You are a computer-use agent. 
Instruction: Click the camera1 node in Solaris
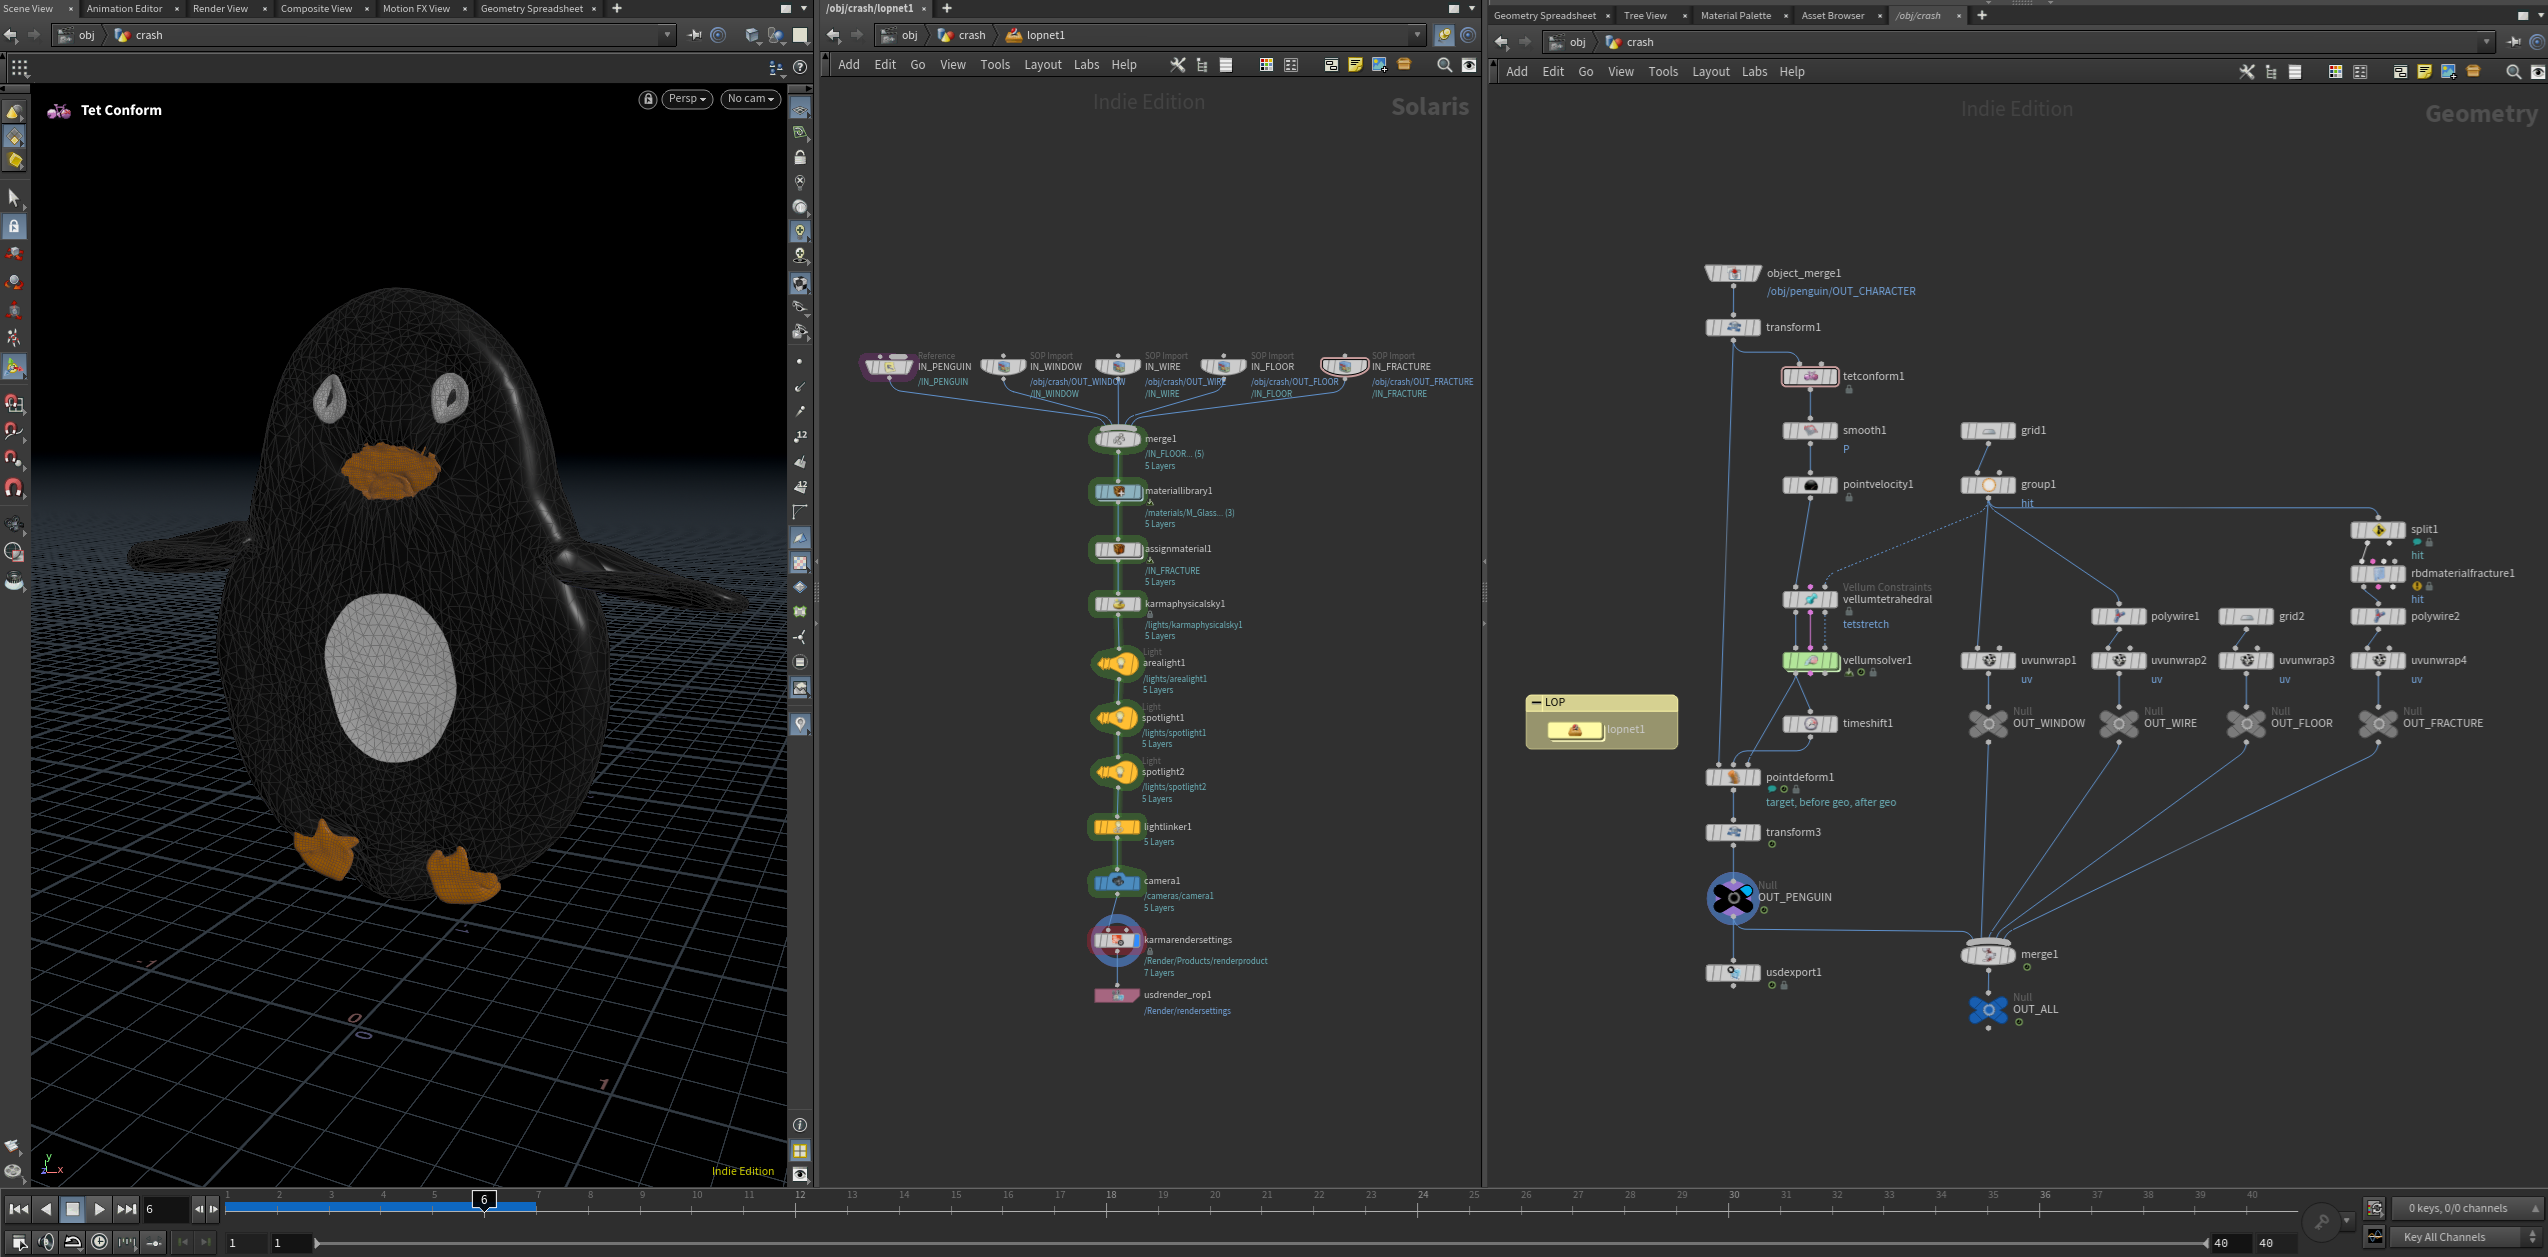[1117, 882]
